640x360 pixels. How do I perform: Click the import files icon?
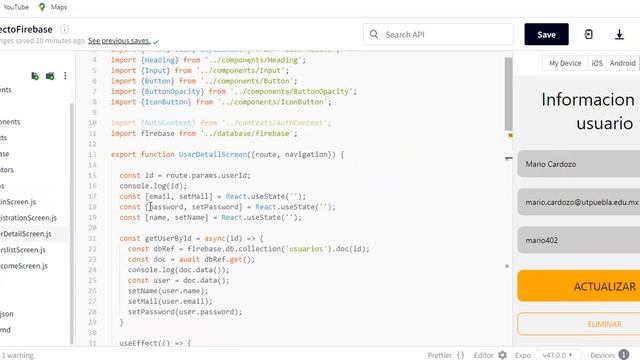click(35, 76)
